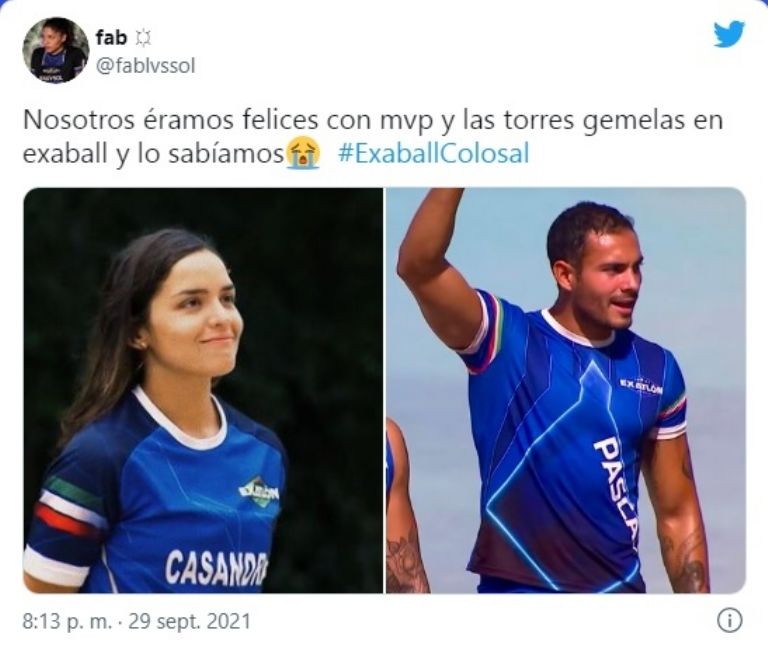Viewport: 768px width, 647px height.
Task: Open the @fablvssol handle link
Action: click(x=145, y=66)
